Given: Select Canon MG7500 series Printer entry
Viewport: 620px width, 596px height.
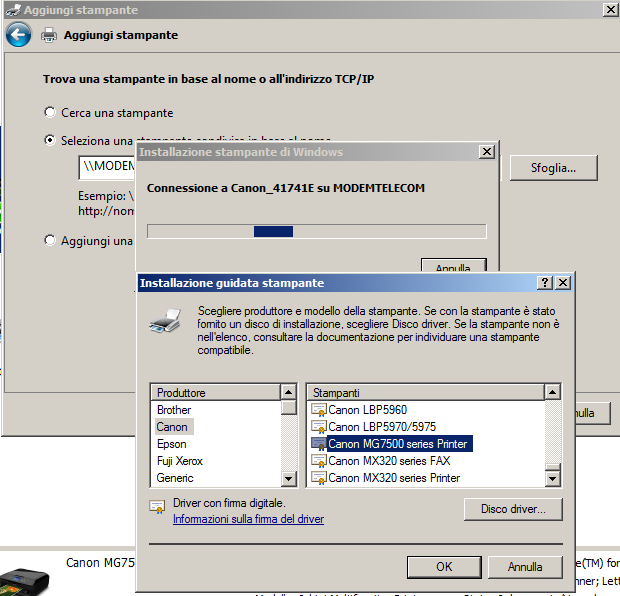Looking at the screenshot, I should (x=399, y=444).
